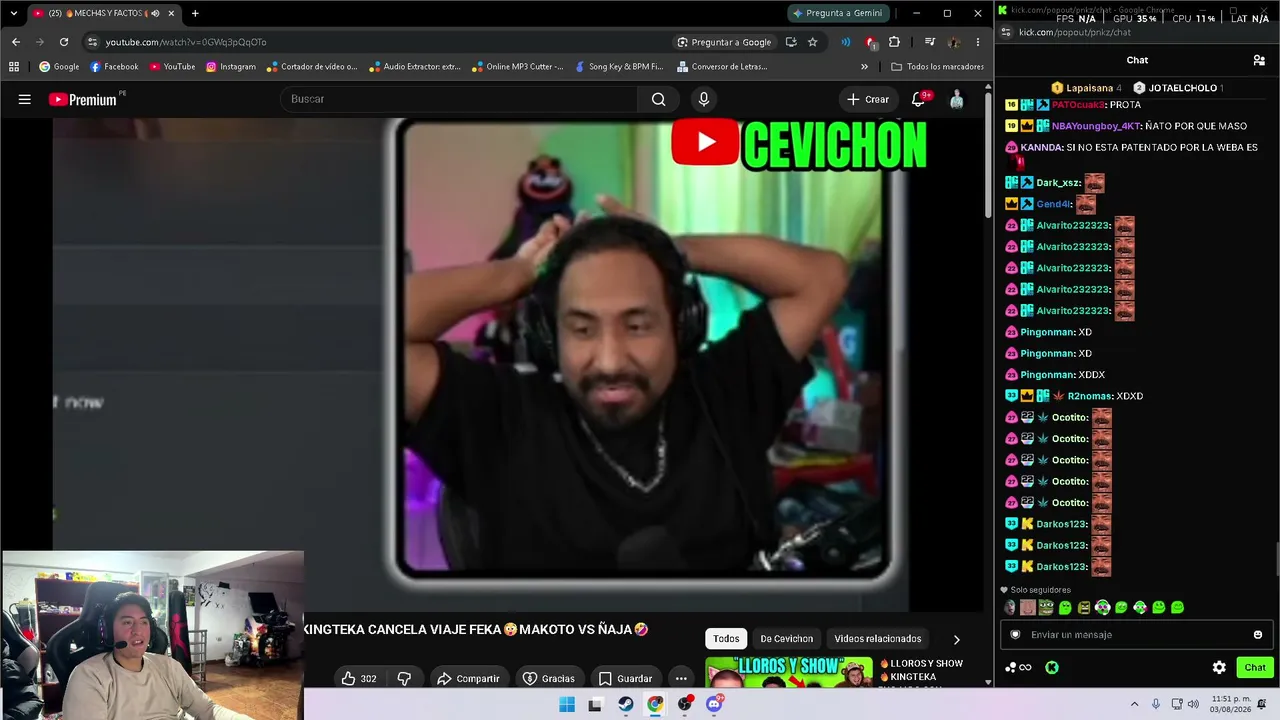Open Discord from the taskbar
The height and width of the screenshot is (720, 1280).
tap(714, 704)
